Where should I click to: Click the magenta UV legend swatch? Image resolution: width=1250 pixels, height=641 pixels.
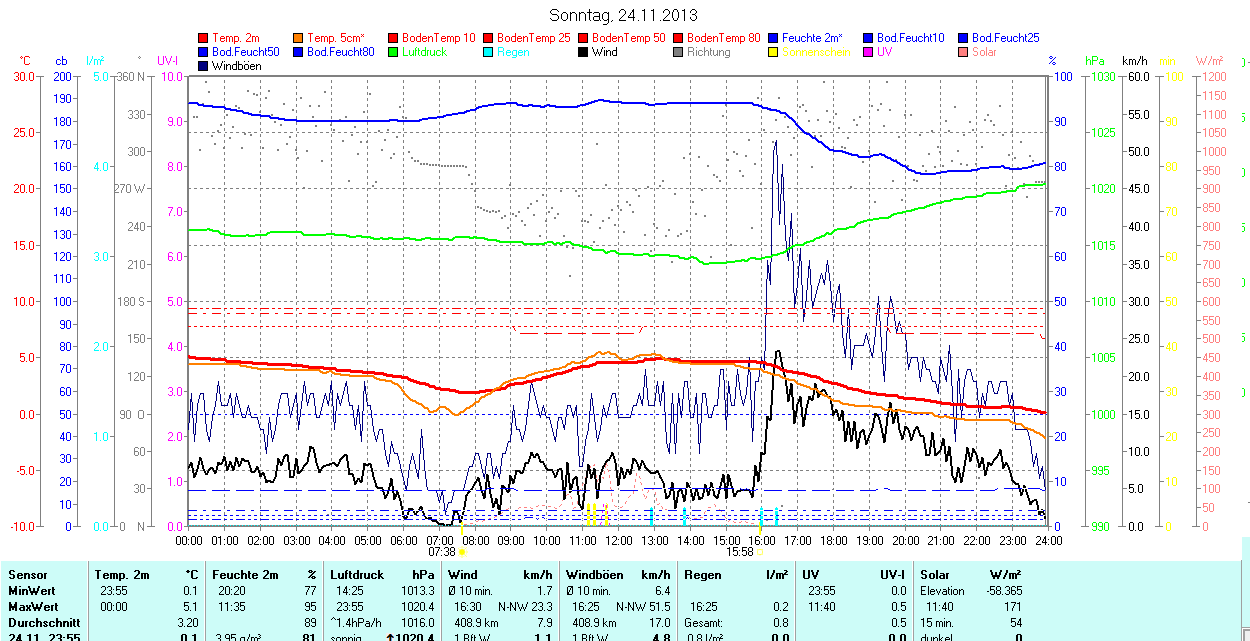pyautogui.click(x=868, y=52)
